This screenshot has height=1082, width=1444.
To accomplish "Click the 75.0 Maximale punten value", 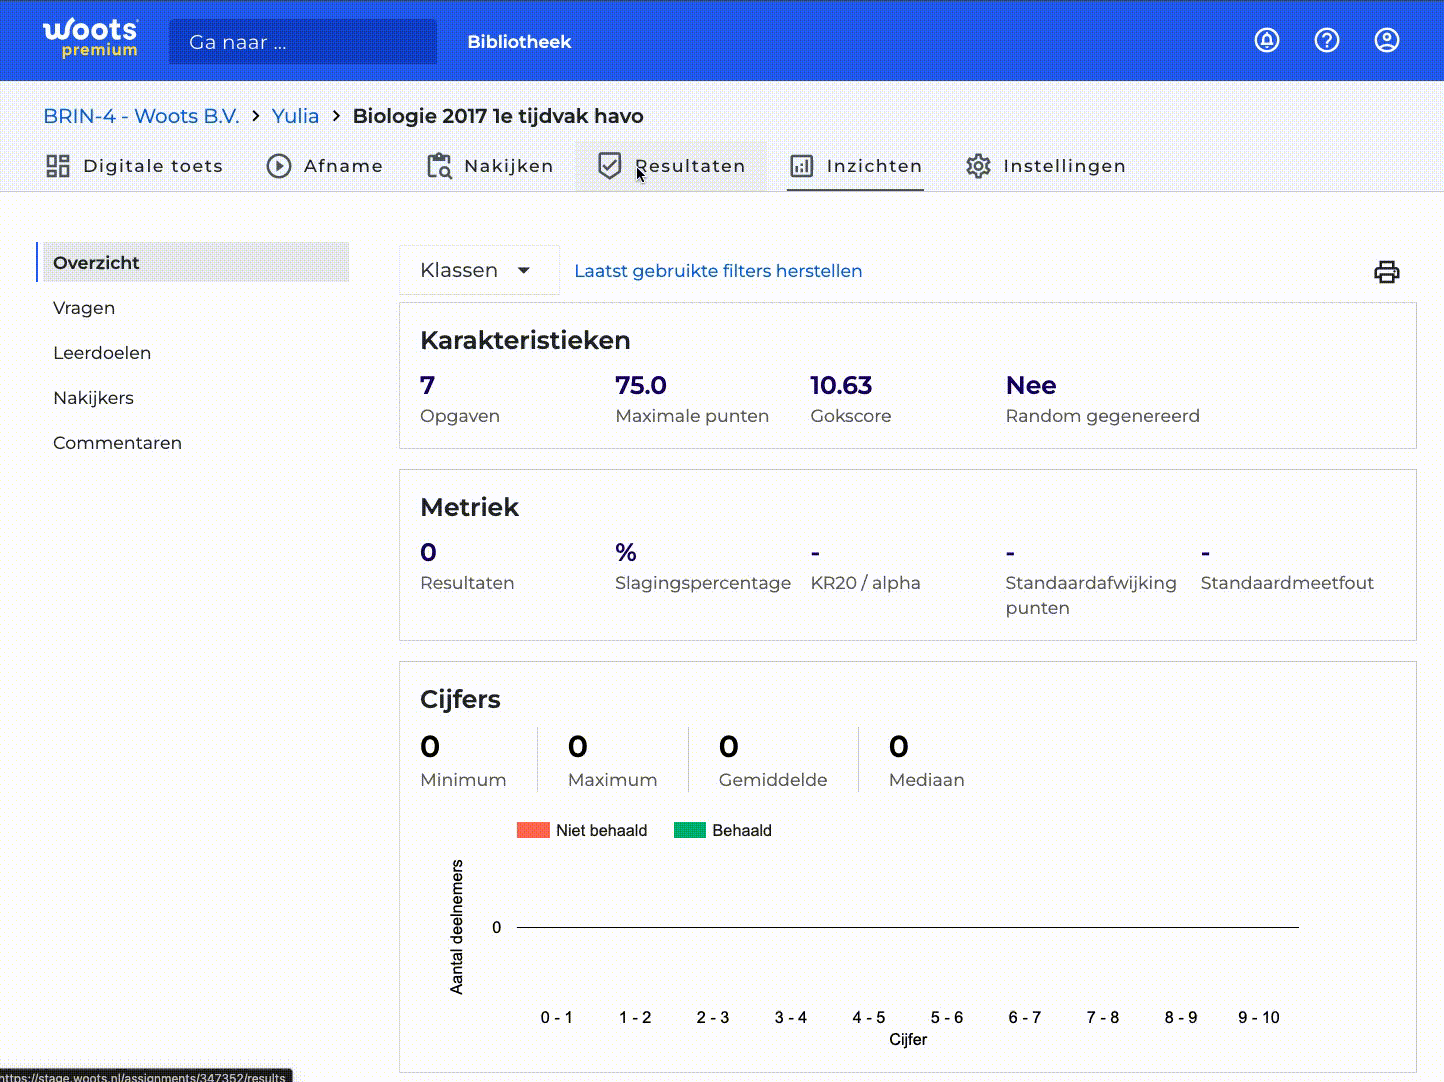I will (641, 385).
